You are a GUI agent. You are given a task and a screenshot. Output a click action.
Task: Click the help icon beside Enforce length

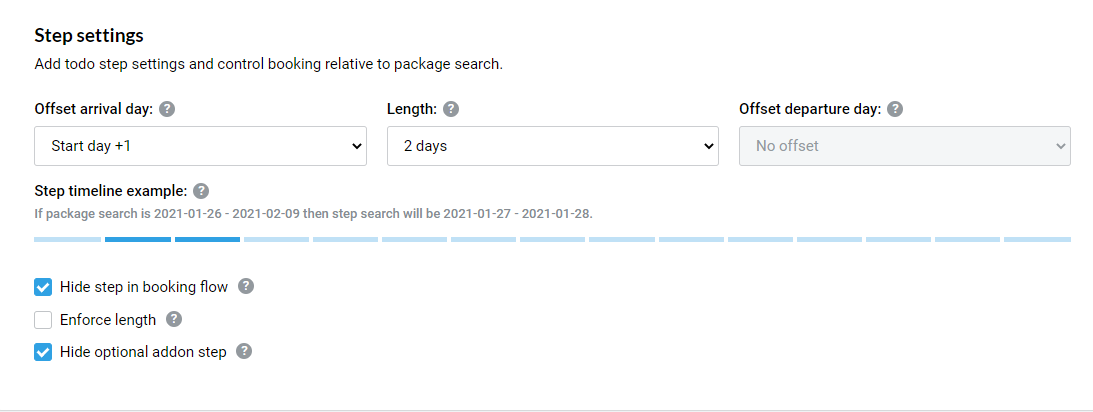[174, 319]
